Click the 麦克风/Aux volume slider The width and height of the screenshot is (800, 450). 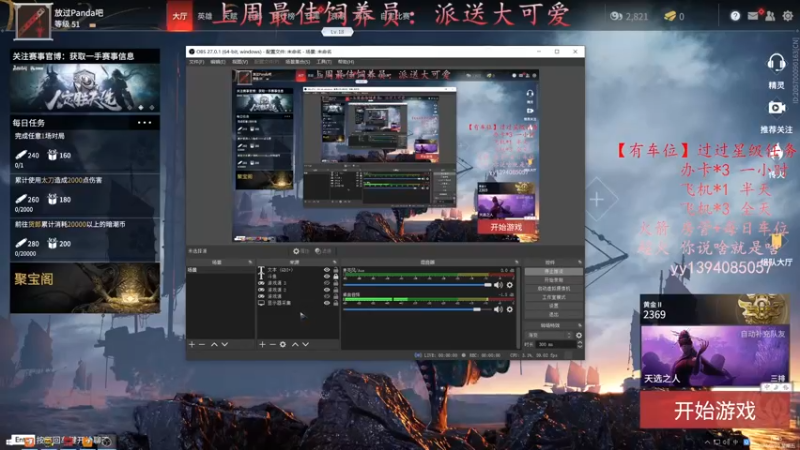point(417,285)
